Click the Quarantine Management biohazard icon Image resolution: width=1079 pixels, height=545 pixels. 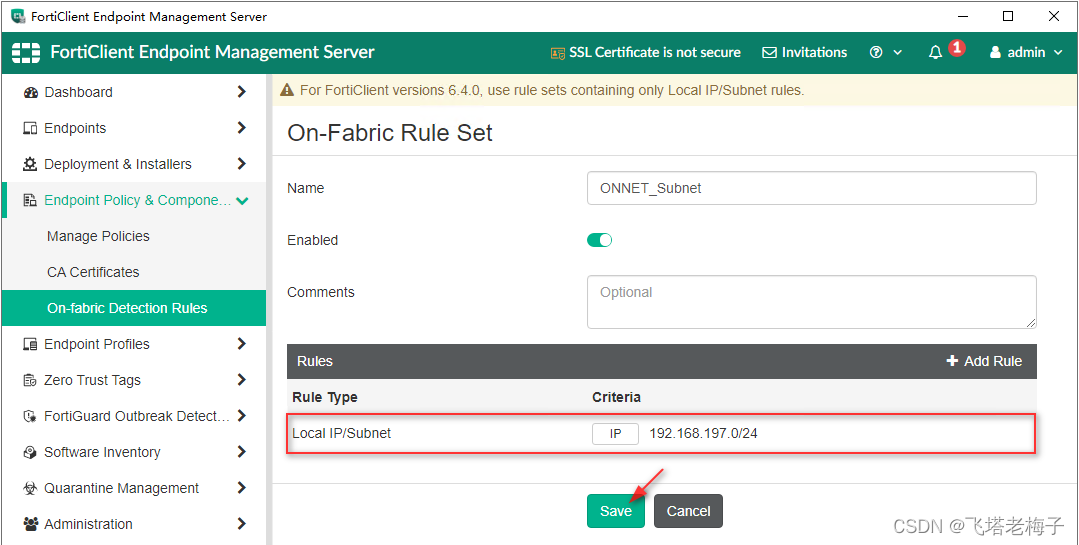pyautogui.click(x=30, y=488)
